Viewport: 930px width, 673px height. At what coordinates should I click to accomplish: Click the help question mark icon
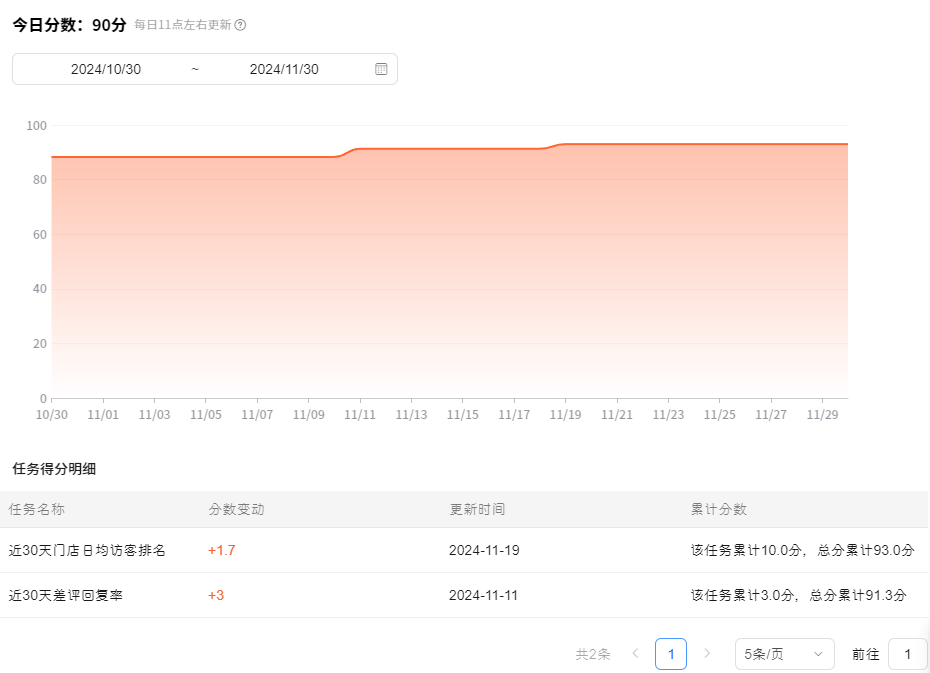pos(240,25)
